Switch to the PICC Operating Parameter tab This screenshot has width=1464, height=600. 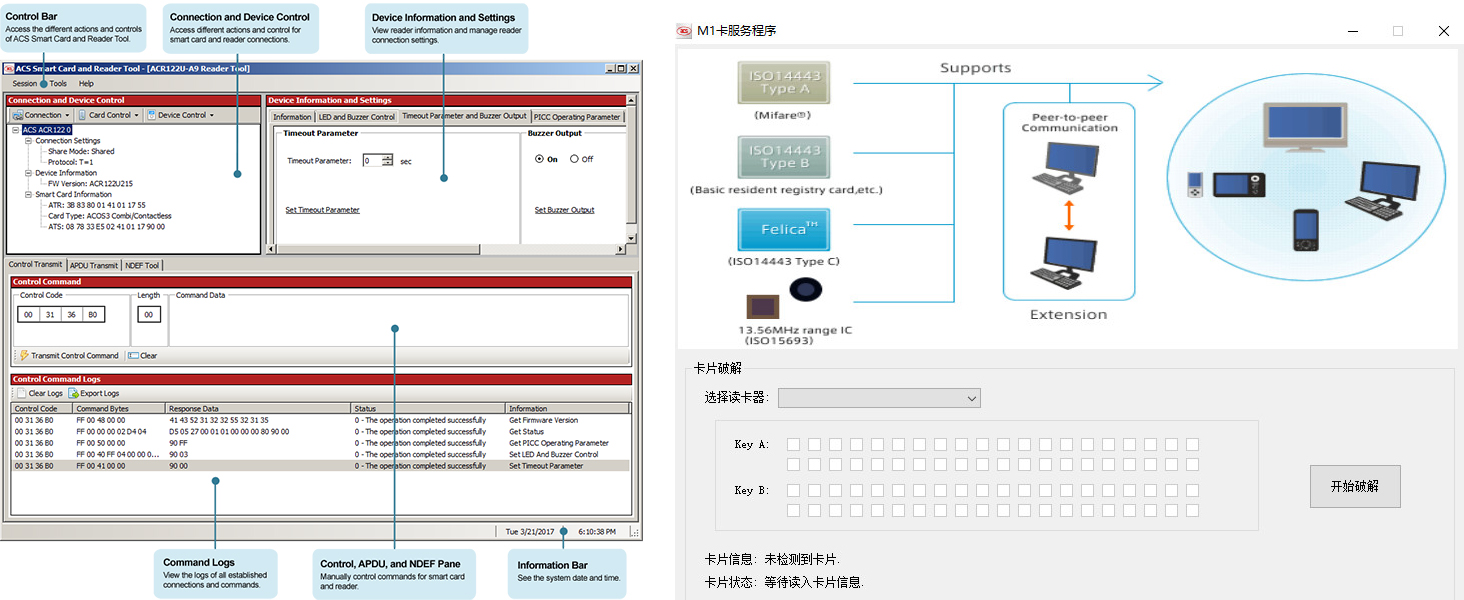[x=577, y=117]
